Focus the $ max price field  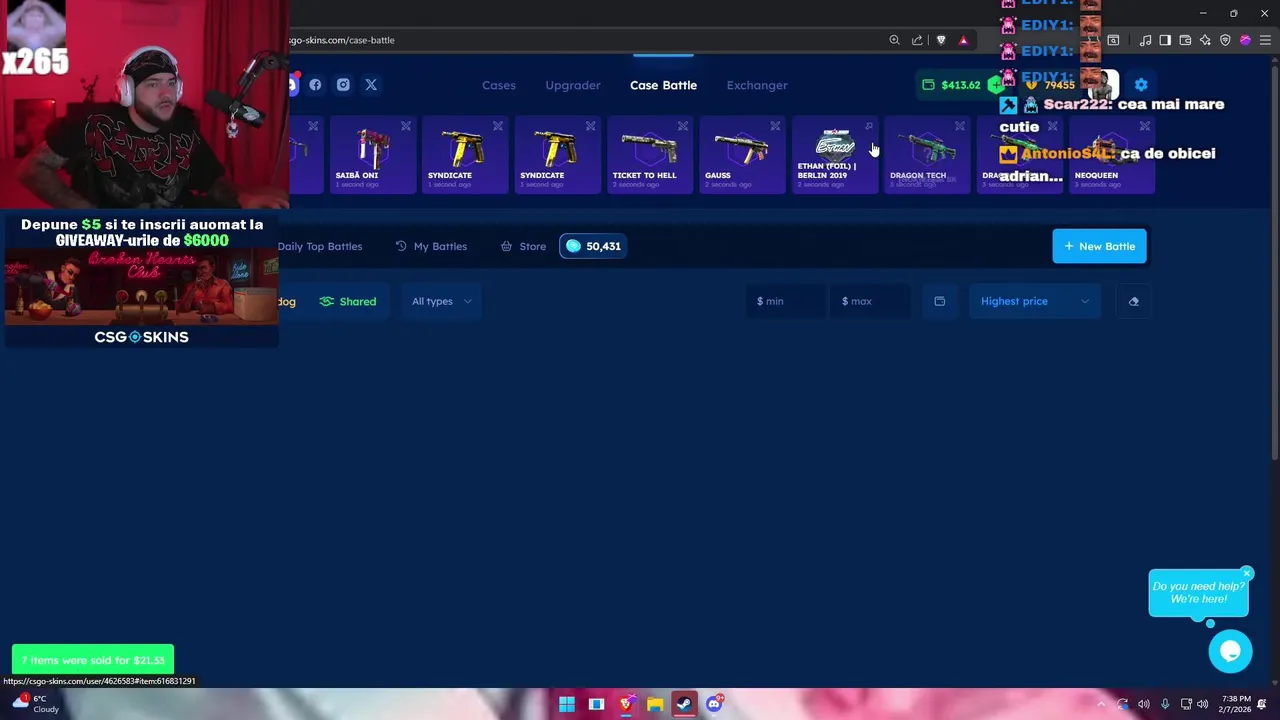tap(870, 301)
